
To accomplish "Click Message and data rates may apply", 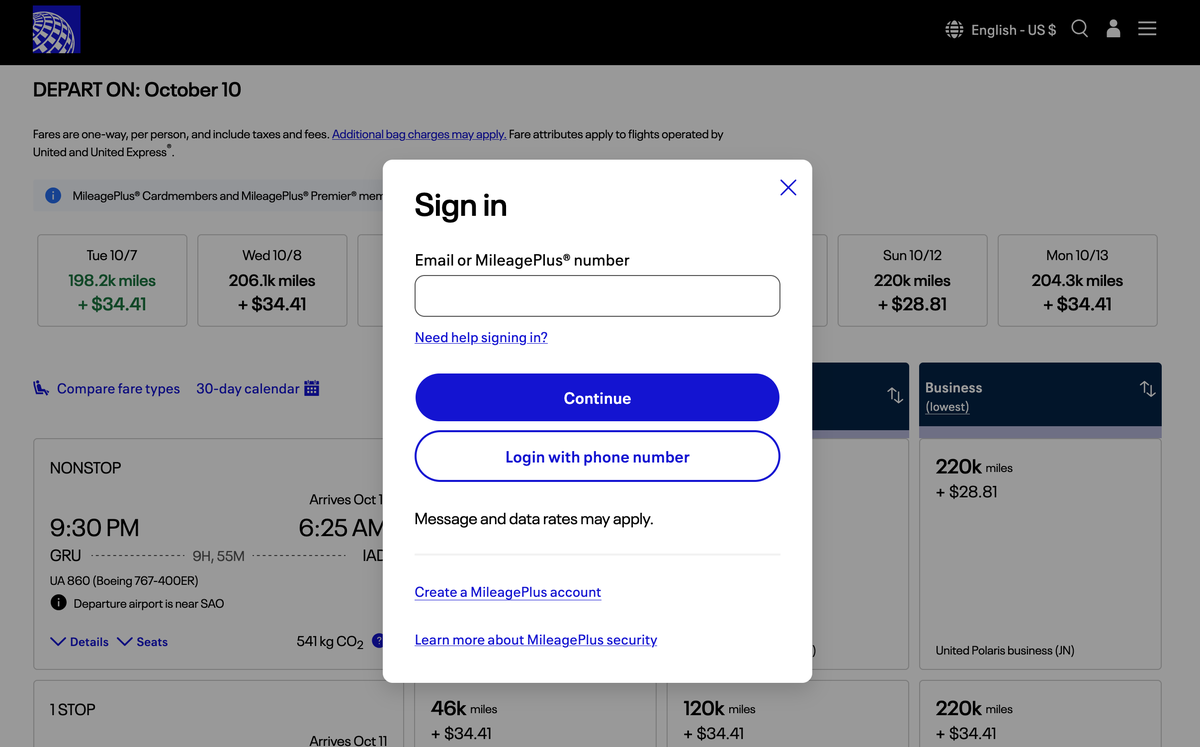I will pos(534,519).
